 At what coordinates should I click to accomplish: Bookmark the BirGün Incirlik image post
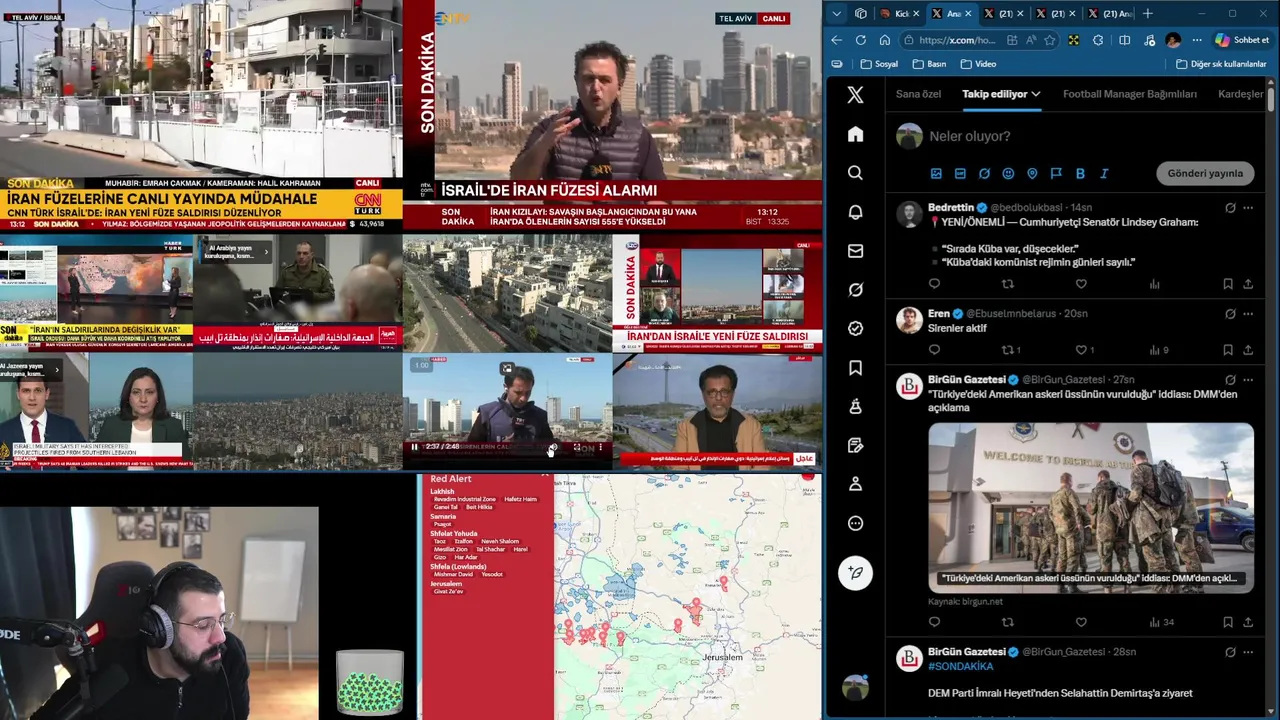tap(1228, 622)
